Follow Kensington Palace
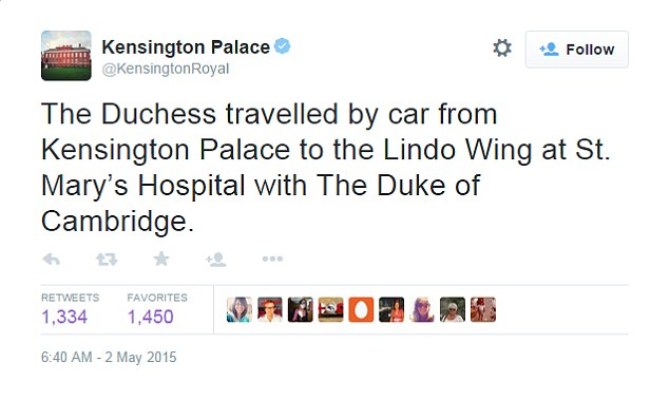 pos(577,49)
